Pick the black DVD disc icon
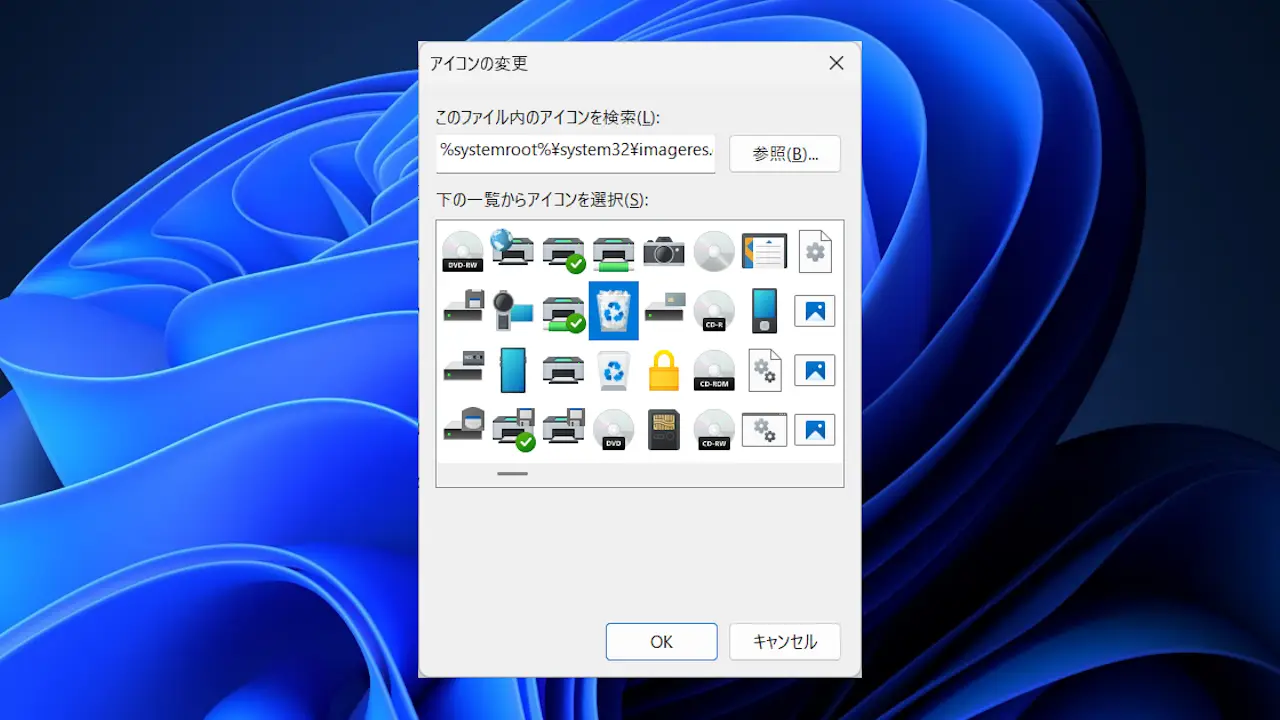1280x720 pixels. (x=614, y=430)
